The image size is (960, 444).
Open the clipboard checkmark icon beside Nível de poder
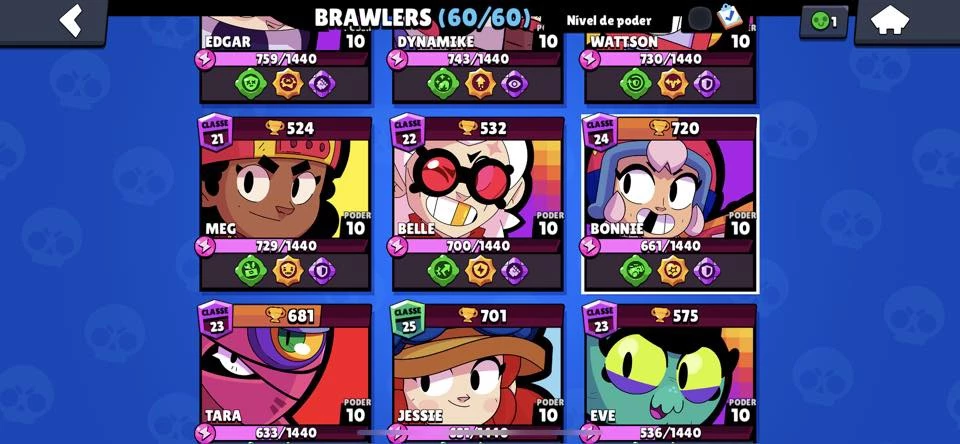click(x=729, y=17)
